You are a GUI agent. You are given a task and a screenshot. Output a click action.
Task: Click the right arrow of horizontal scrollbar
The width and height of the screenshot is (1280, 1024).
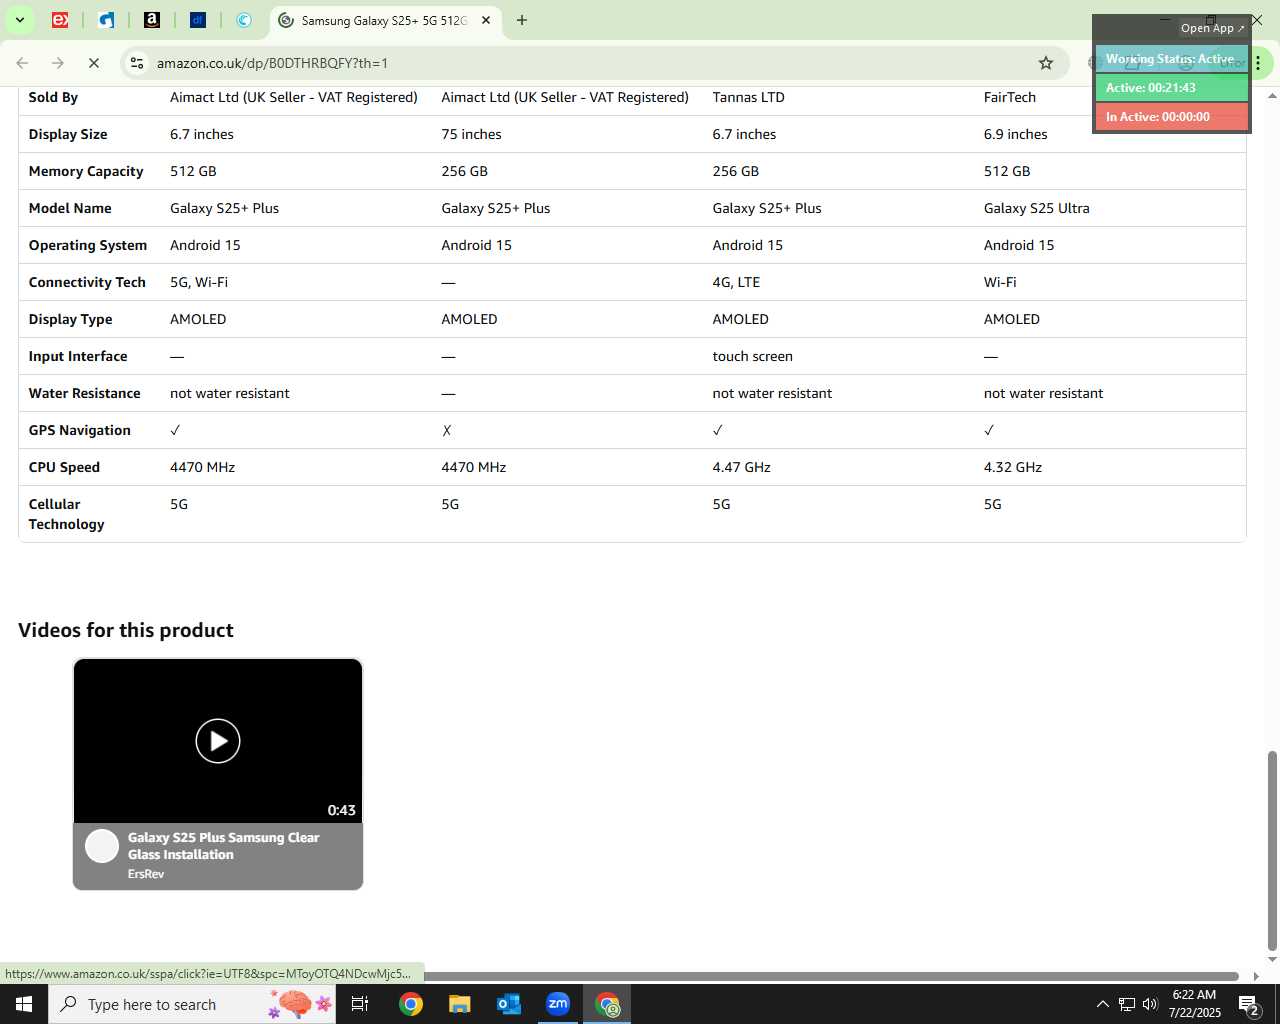click(1256, 976)
